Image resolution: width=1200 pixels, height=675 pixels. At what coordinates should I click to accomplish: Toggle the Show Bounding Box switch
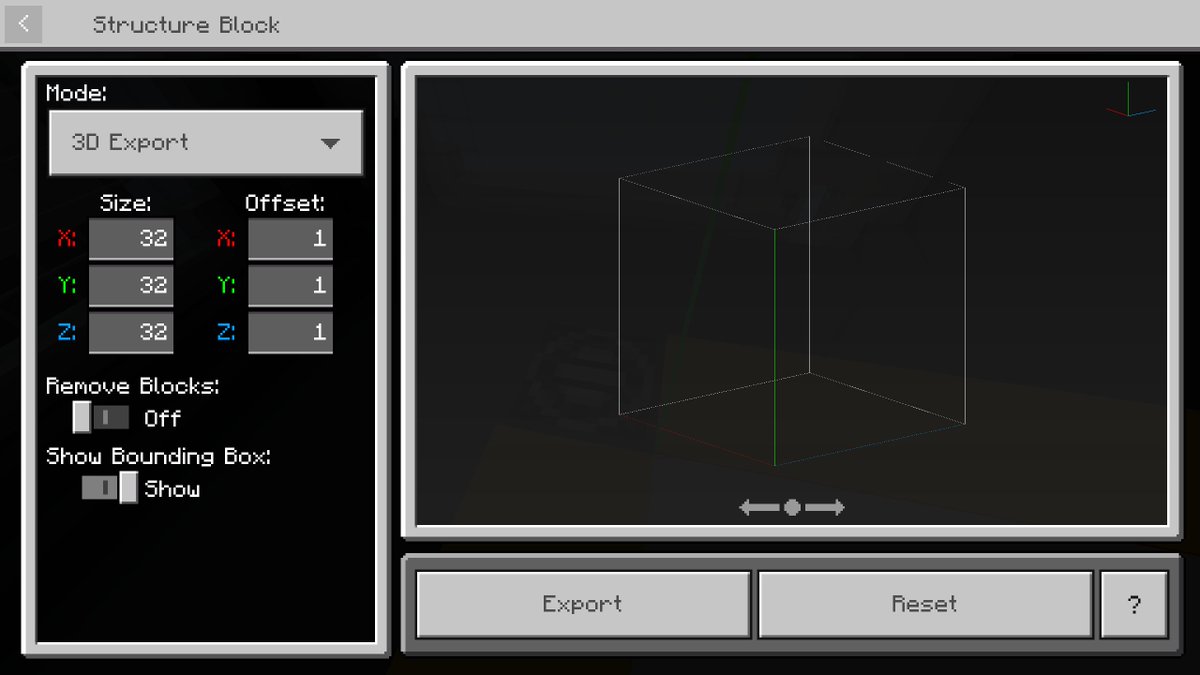(110, 488)
